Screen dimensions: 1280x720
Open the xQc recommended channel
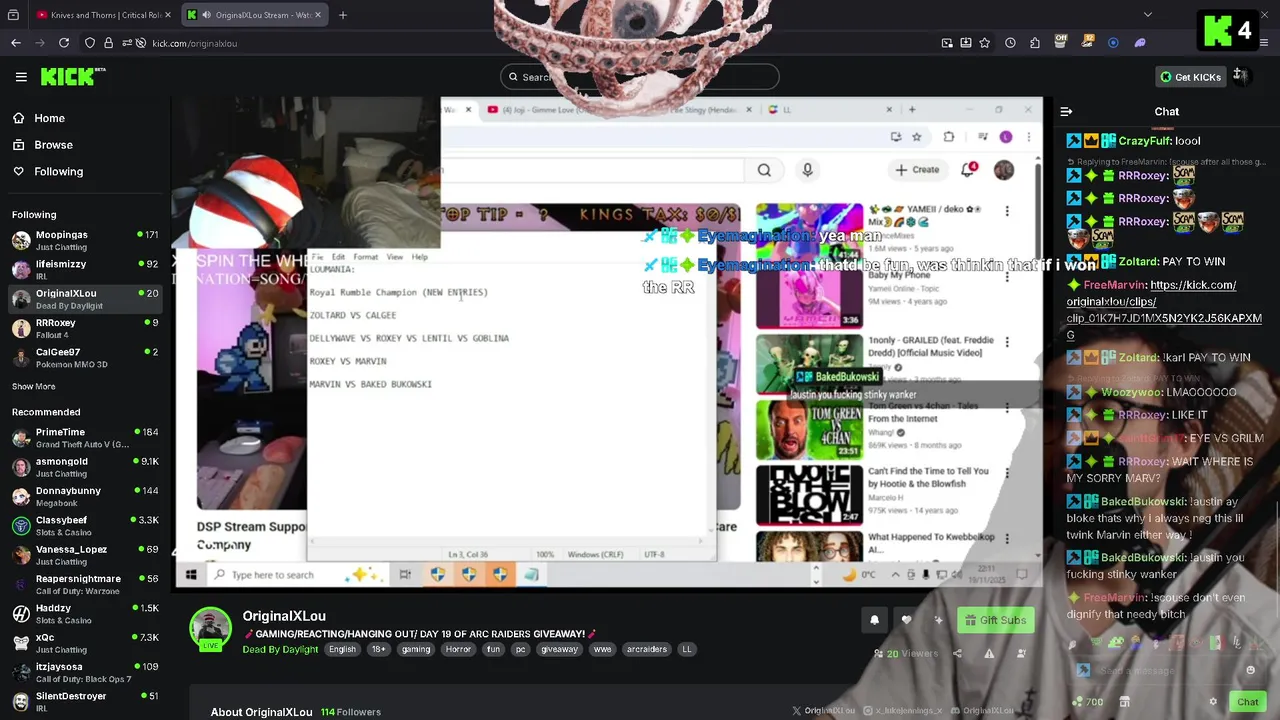(x=85, y=643)
